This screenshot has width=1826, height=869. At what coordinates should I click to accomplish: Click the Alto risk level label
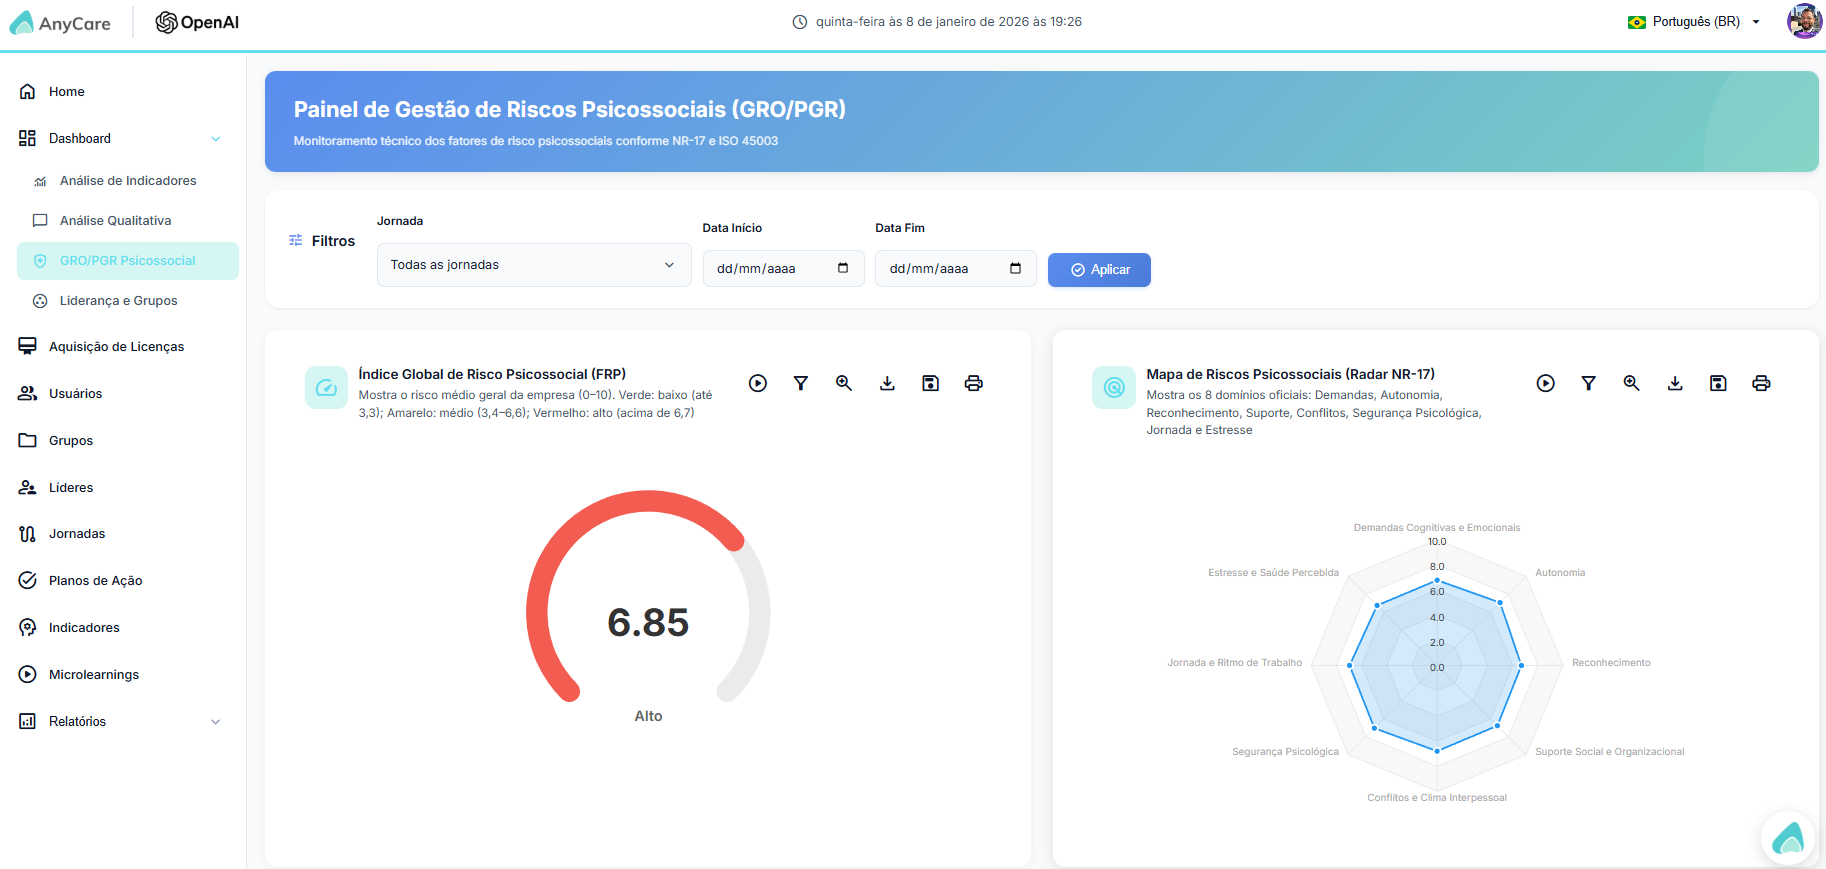[648, 716]
